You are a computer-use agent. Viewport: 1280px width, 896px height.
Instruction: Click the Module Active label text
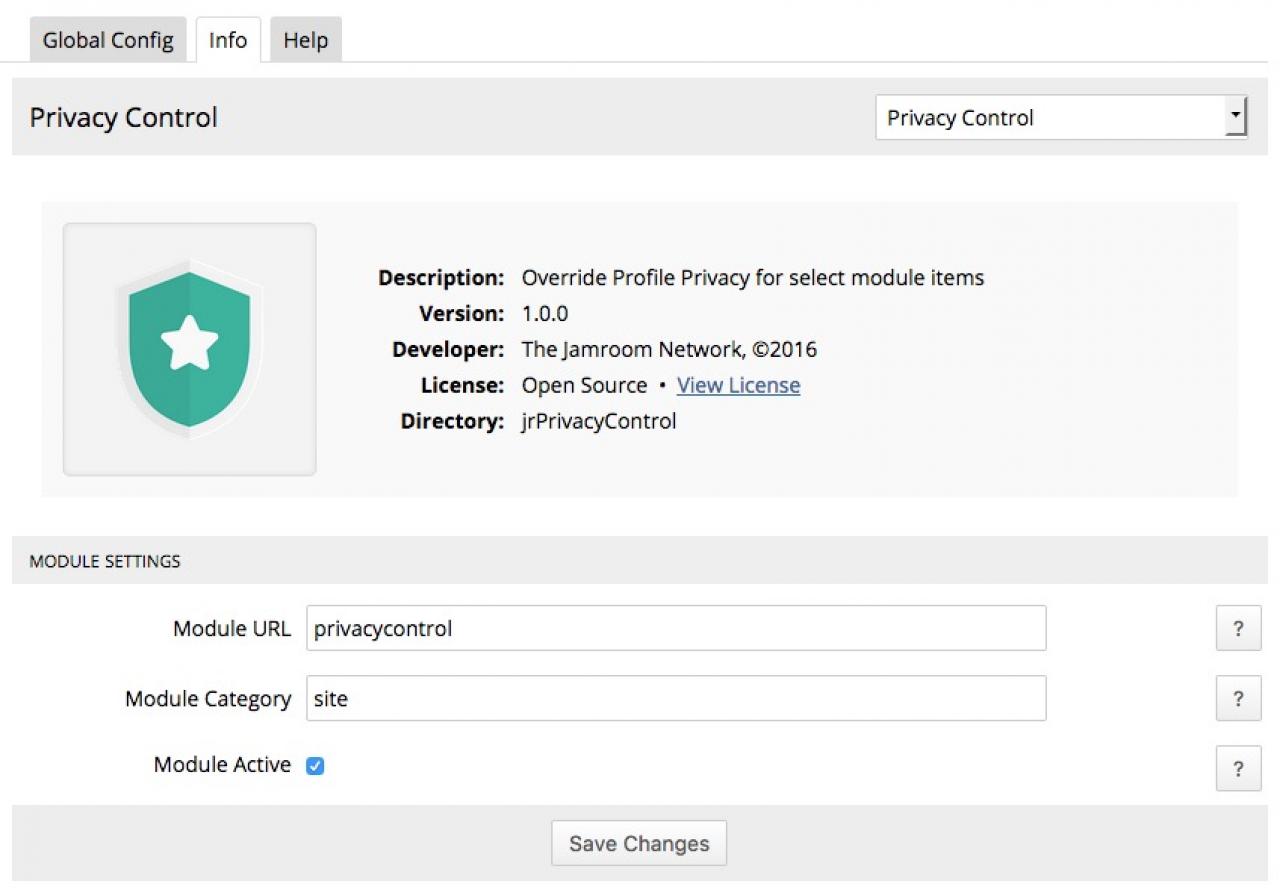point(222,765)
